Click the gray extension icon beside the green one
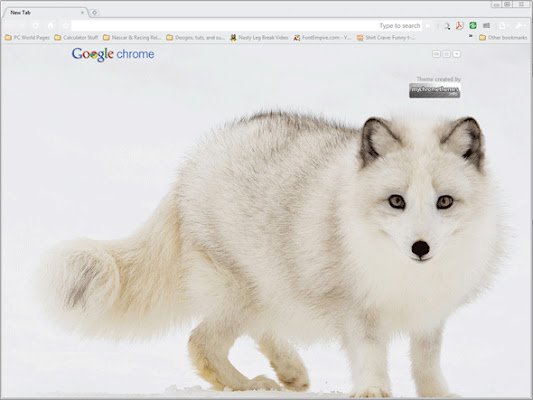 click(x=486, y=25)
